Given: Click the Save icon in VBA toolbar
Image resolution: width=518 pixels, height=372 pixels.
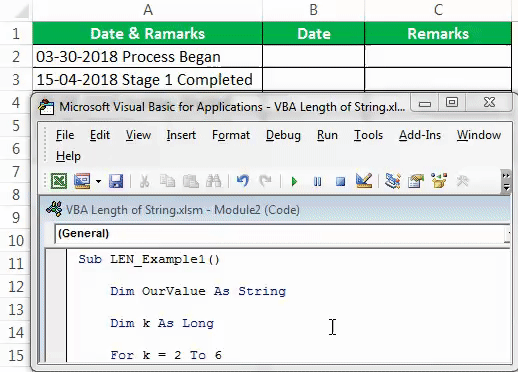Looking at the screenshot, I should [116, 181].
